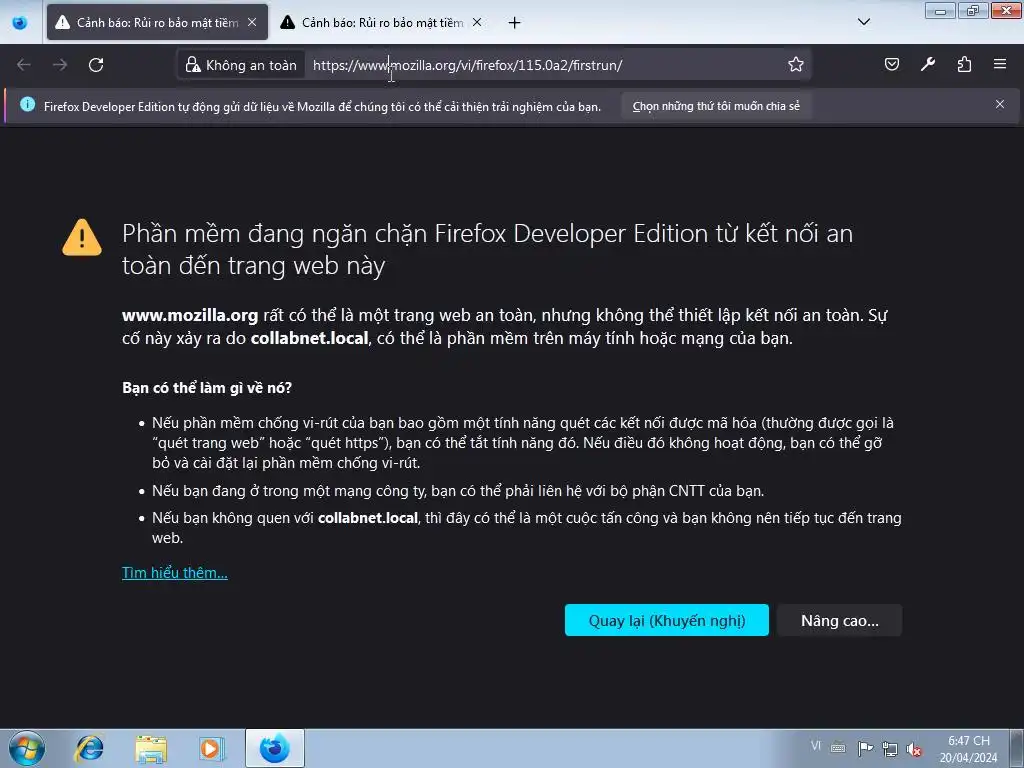Open developer tools wrench icon

pos(928,64)
